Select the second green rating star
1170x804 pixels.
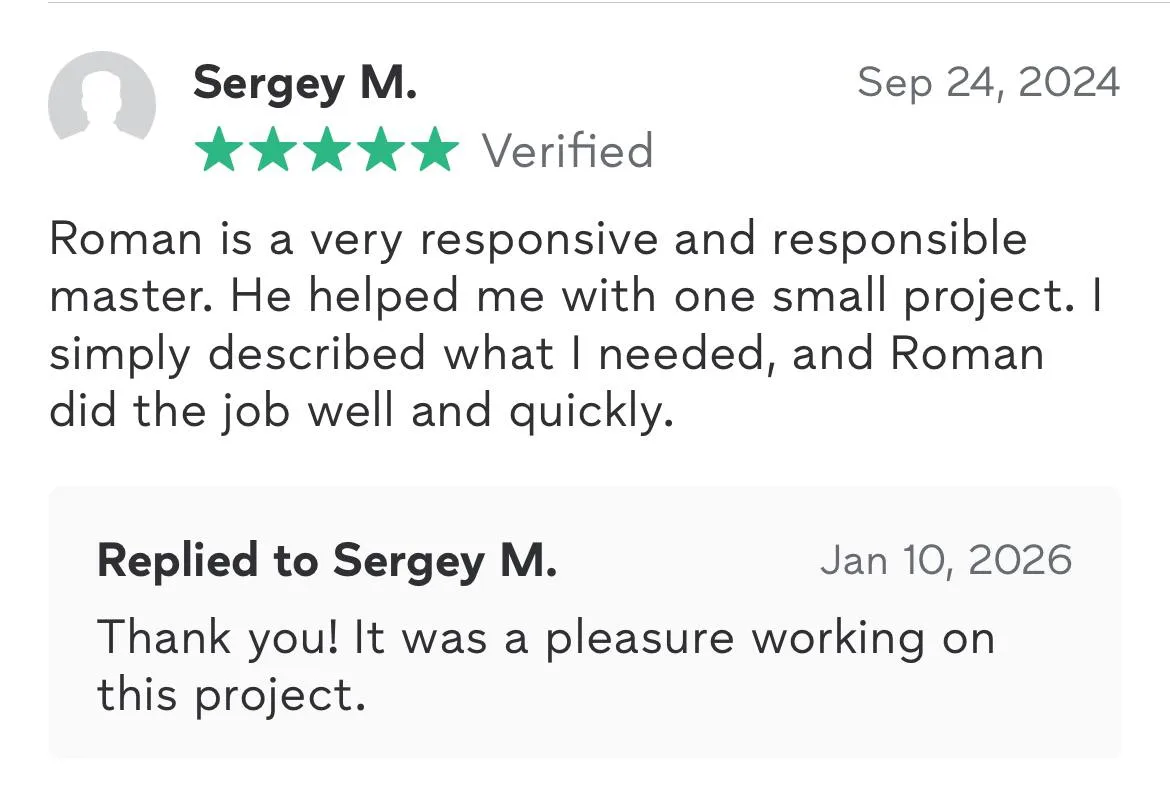point(273,151)
